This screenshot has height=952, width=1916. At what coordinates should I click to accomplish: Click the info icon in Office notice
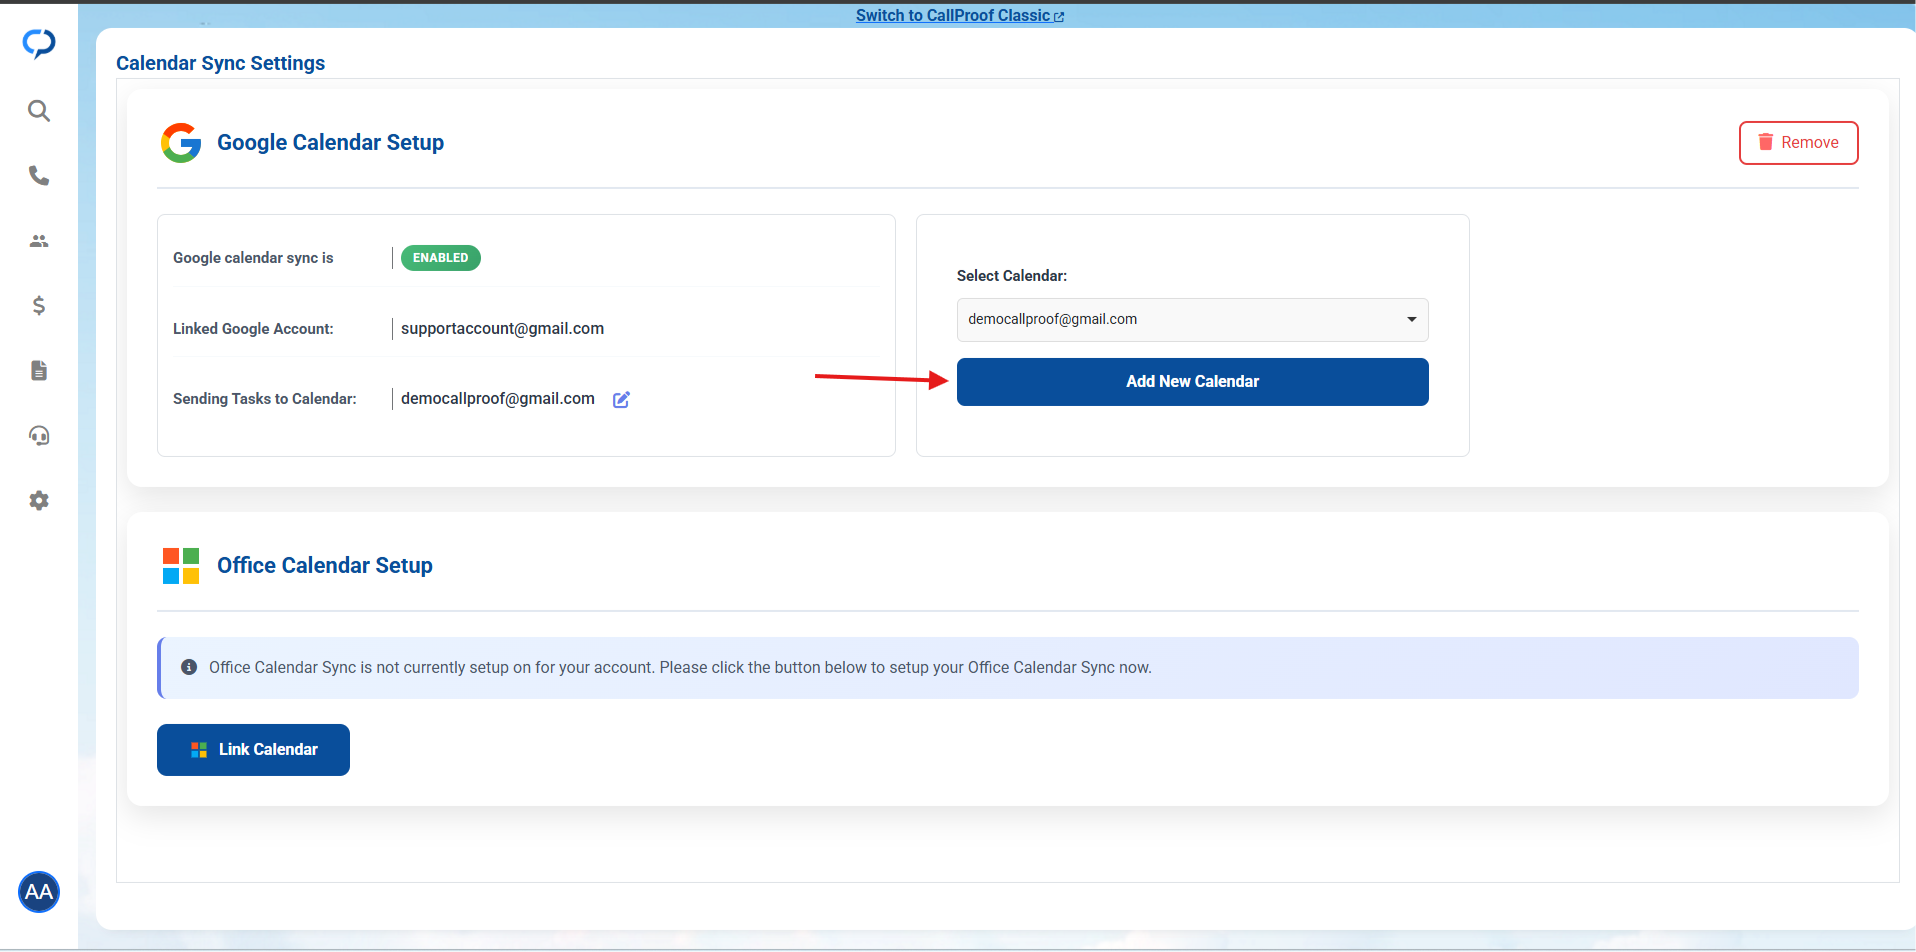[189, 667]
